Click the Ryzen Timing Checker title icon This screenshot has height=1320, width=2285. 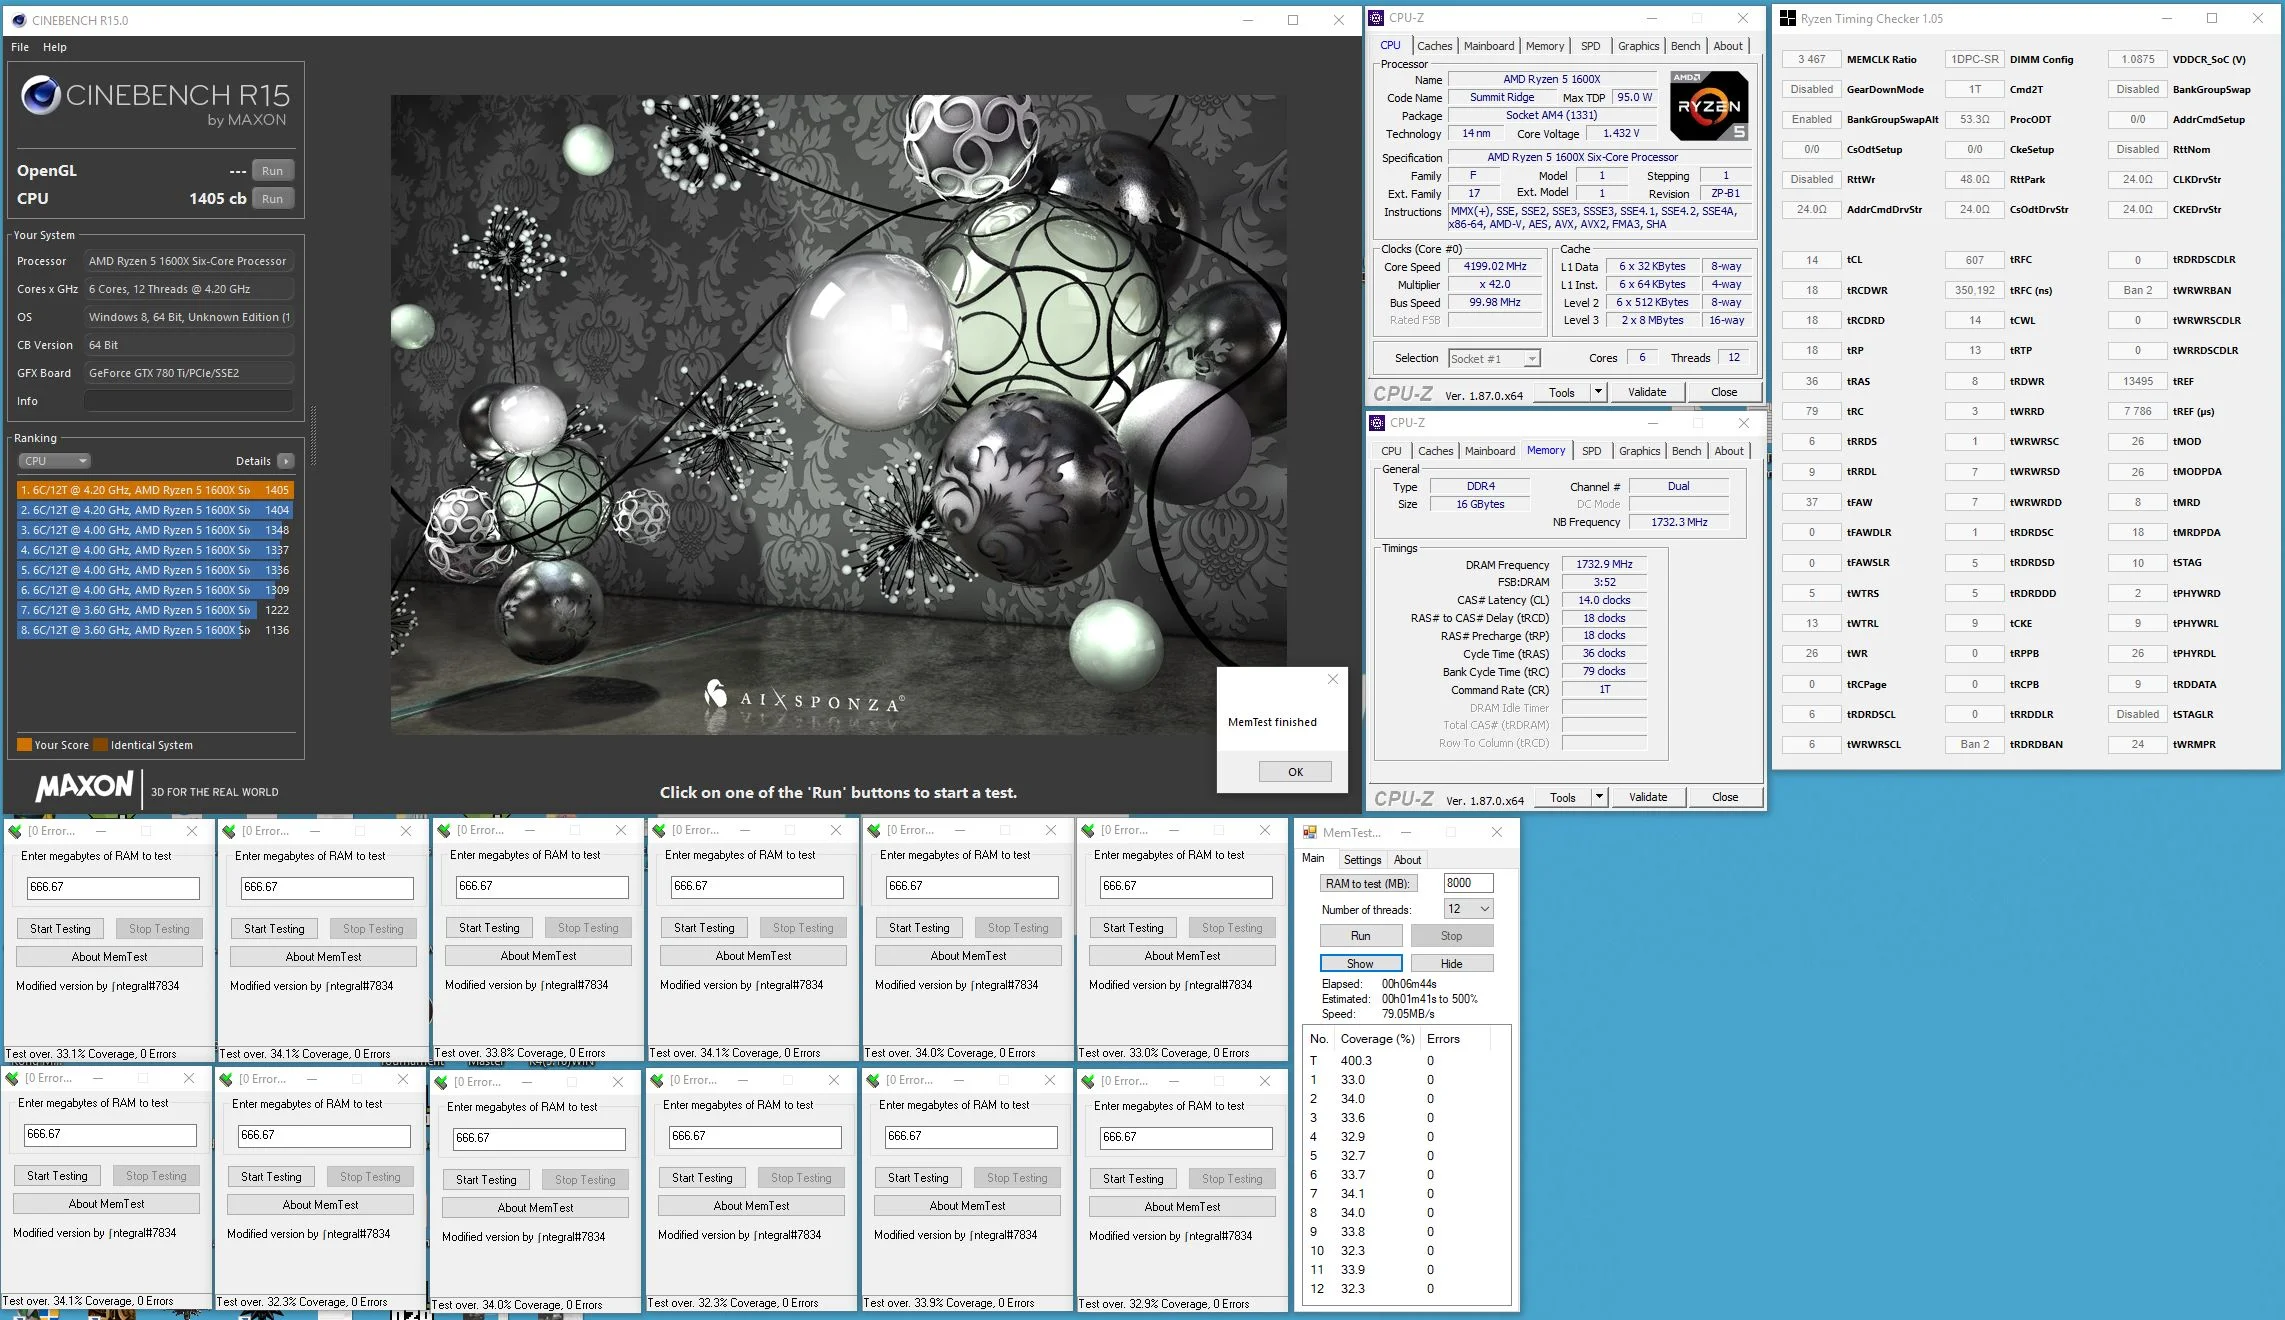pyautogui.click(x=1787, y=18)
